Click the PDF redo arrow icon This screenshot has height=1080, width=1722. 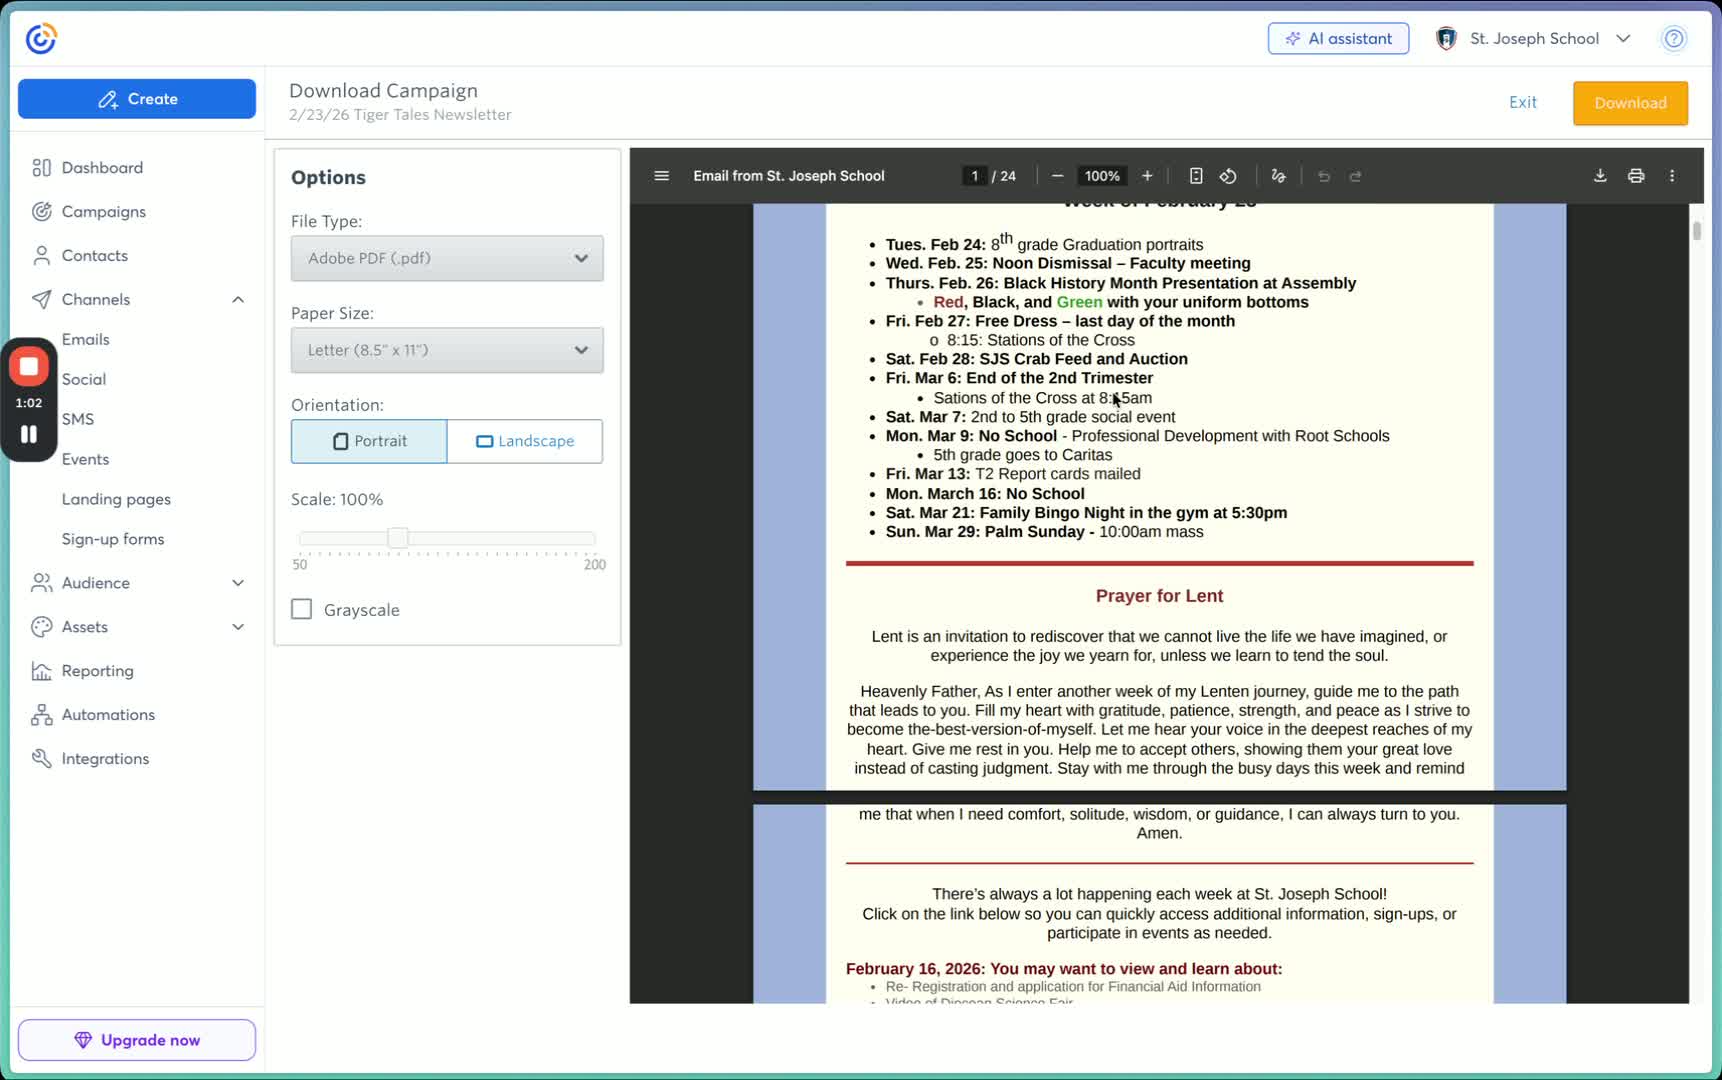tap(1356, 176)
